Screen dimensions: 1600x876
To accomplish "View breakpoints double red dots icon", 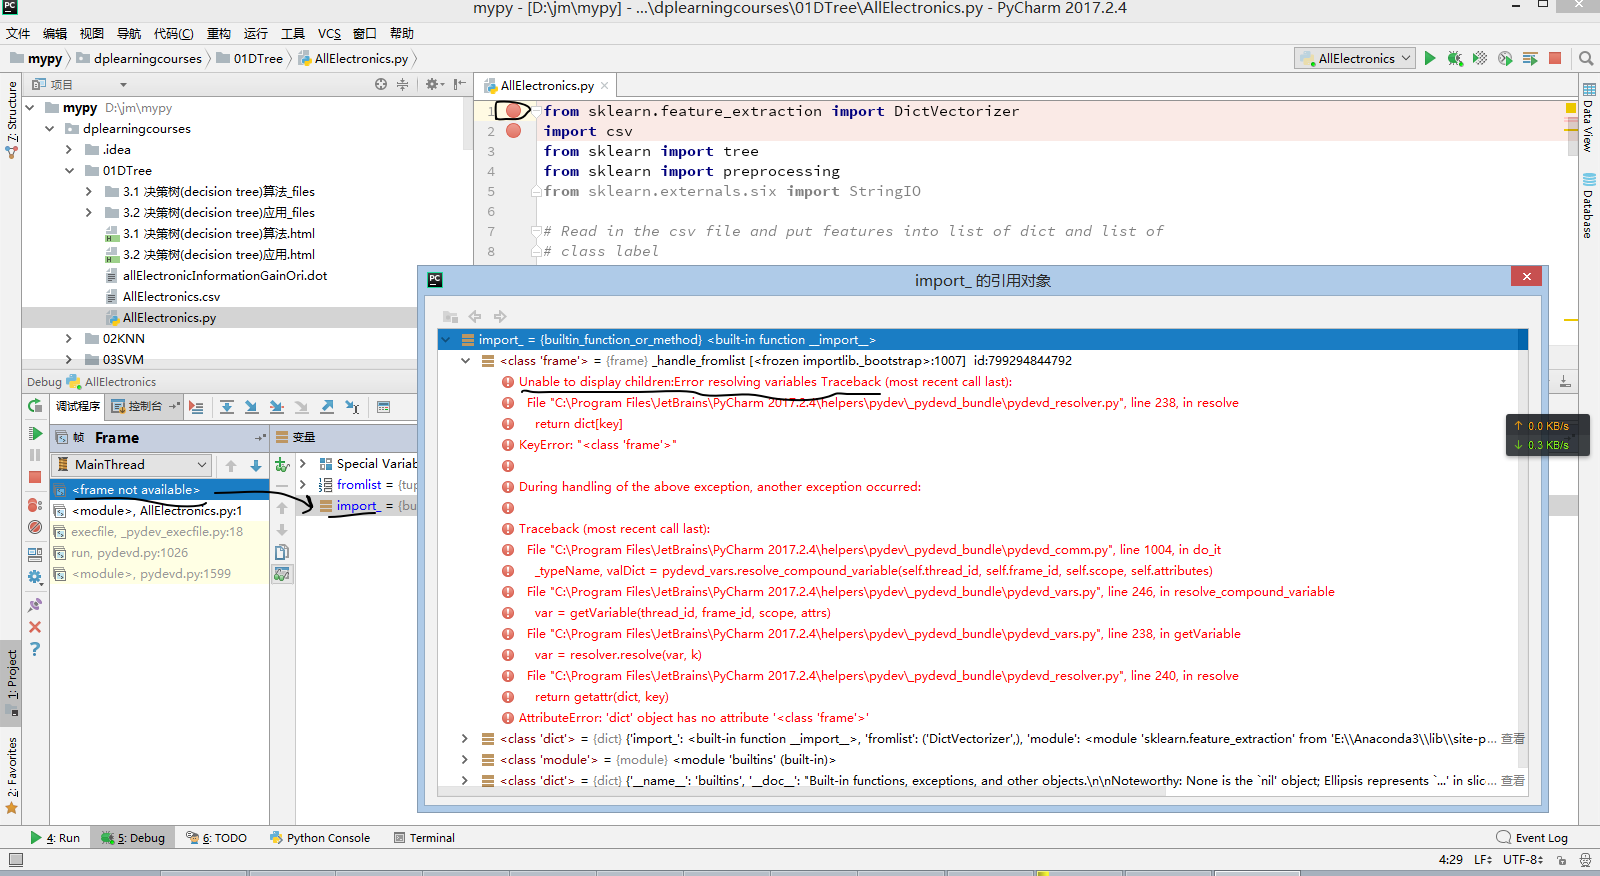I will (35, 505).
